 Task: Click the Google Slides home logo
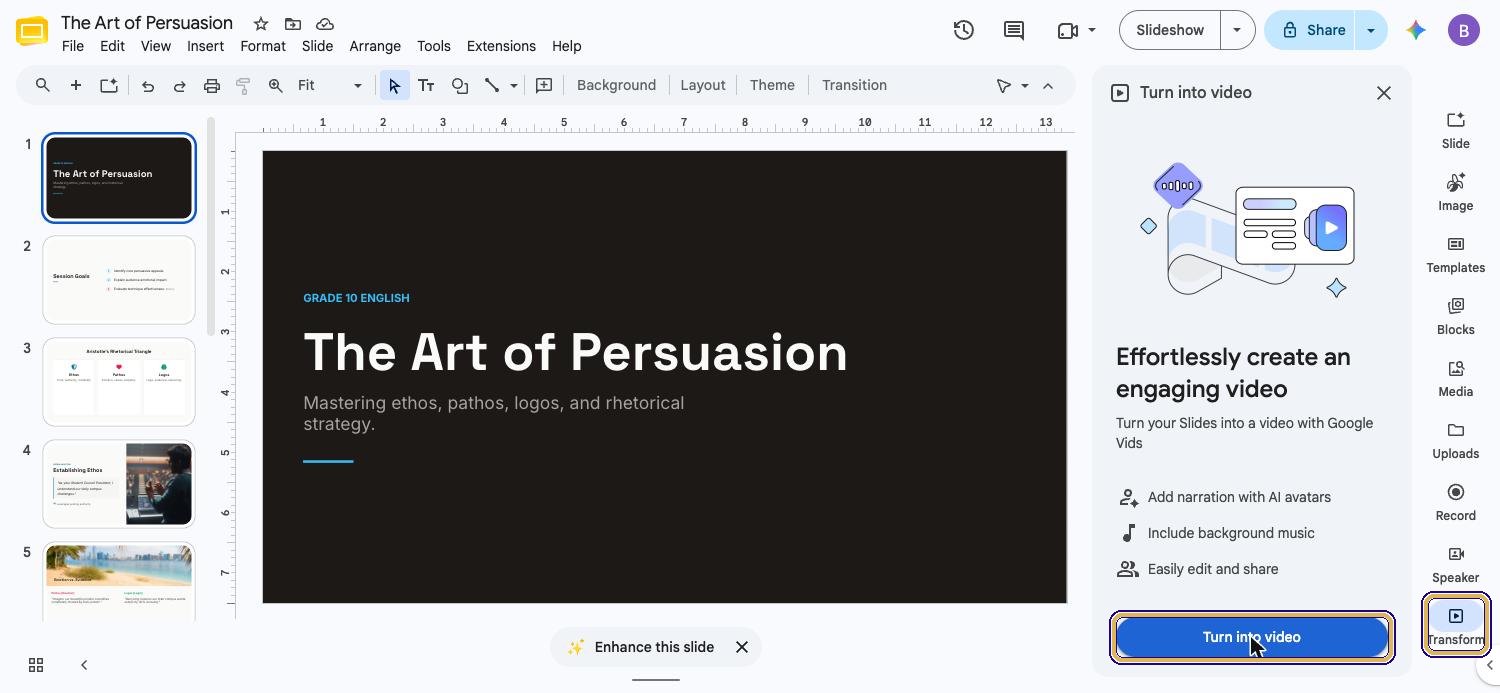pos(32,33)
